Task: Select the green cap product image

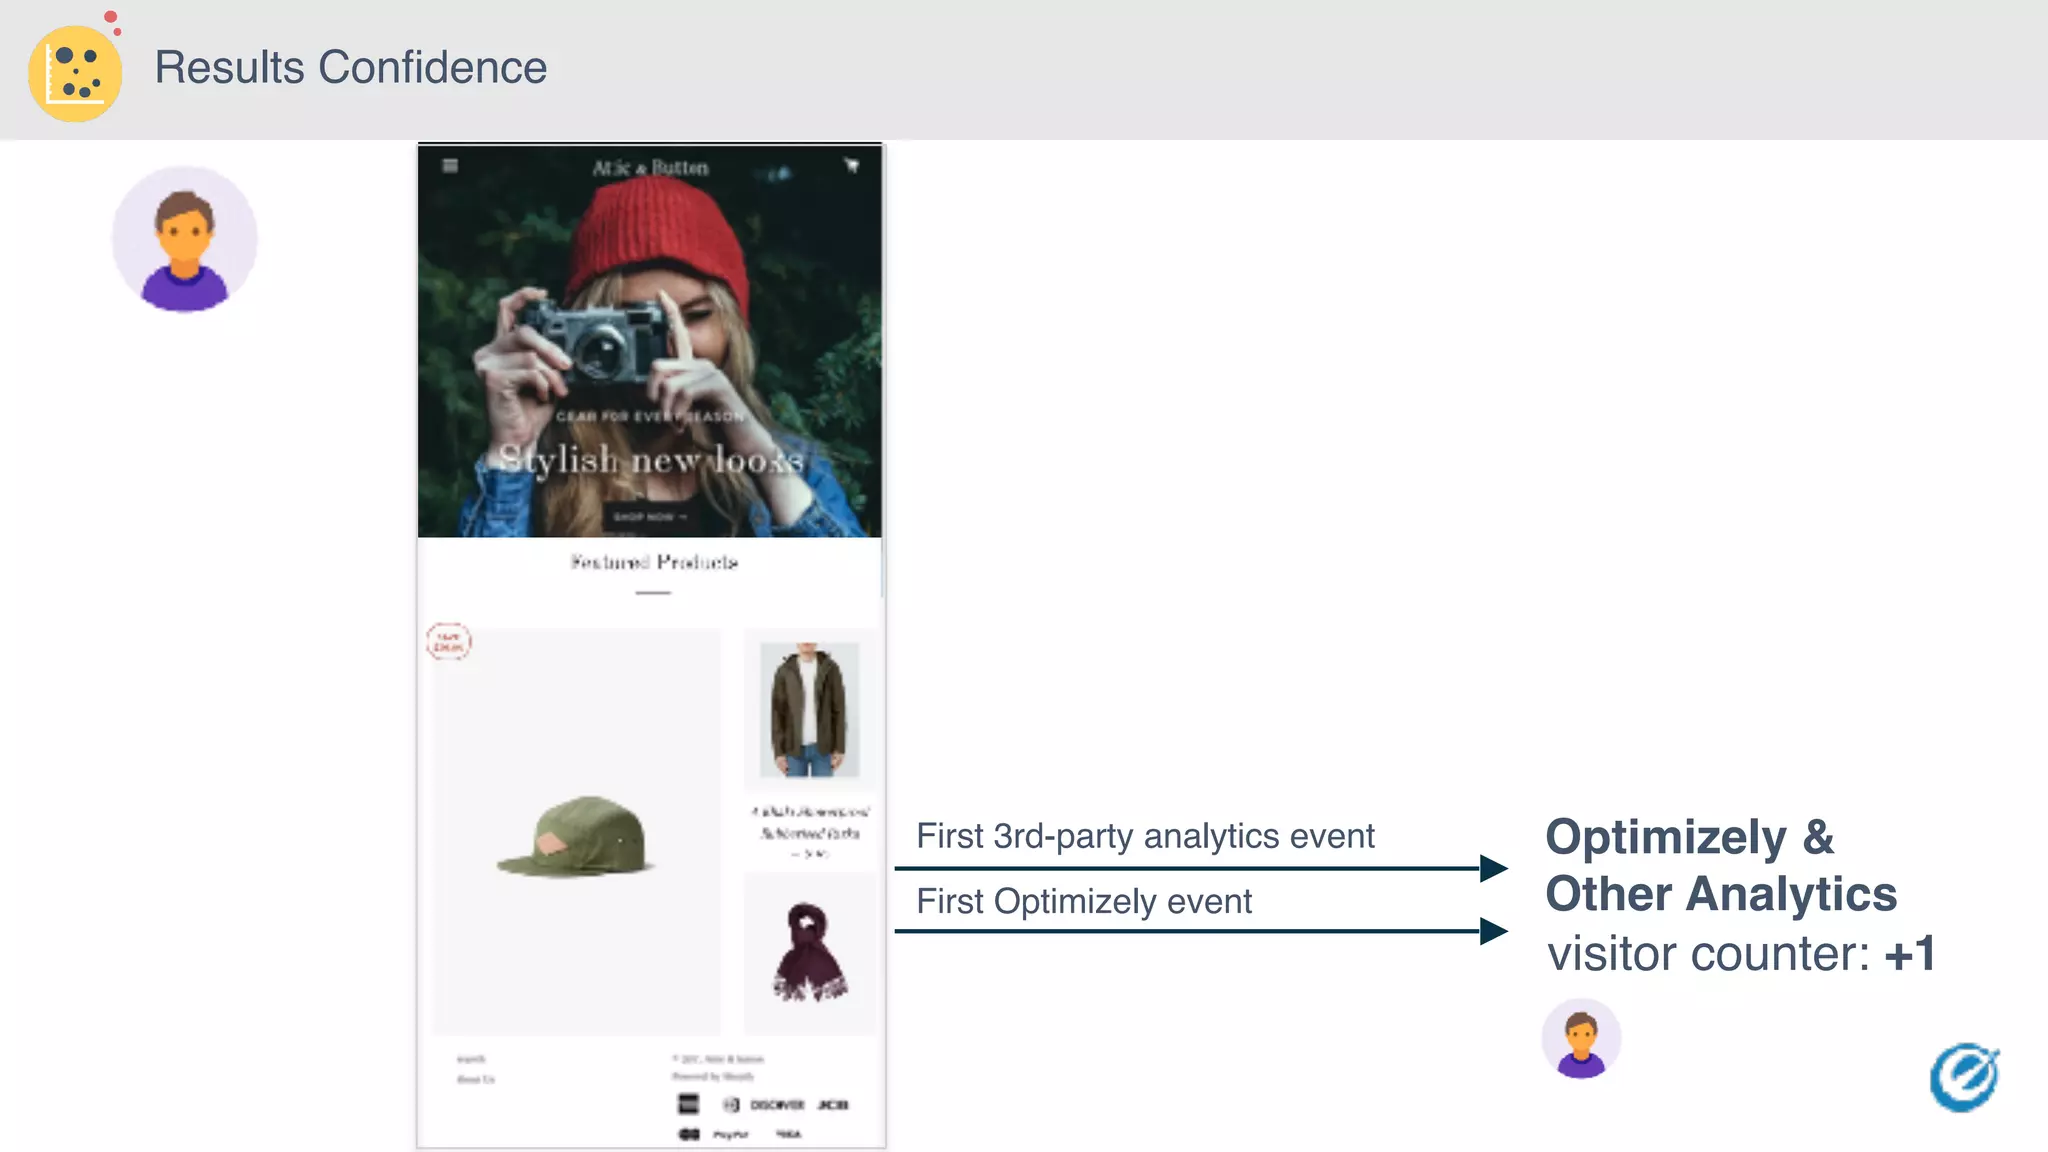Action: click(x=577, y=832)
